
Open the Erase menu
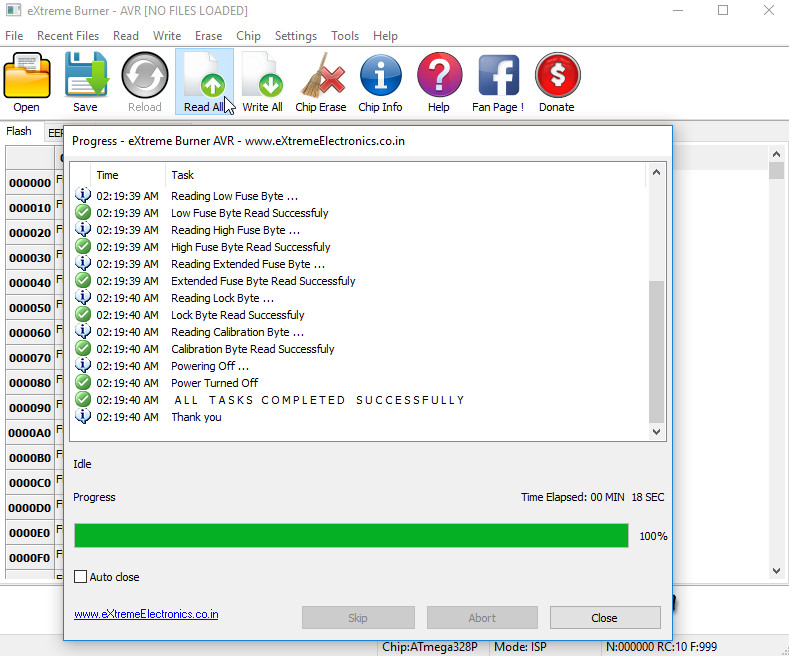pyautogui.click(x=209, y=36)
